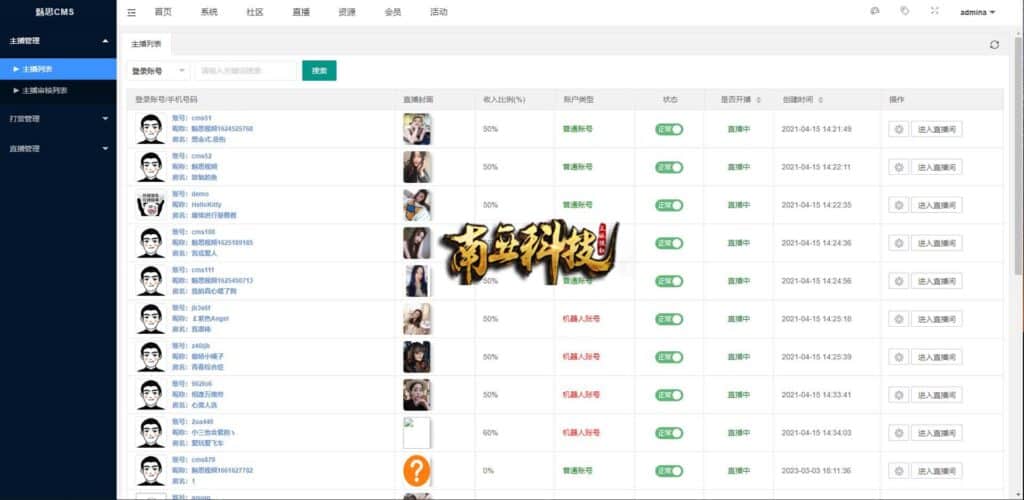Click the refresh icon at tab bar right
Image resolution: width=1024 pixels, height=500 pixels.
click(994, 45)
